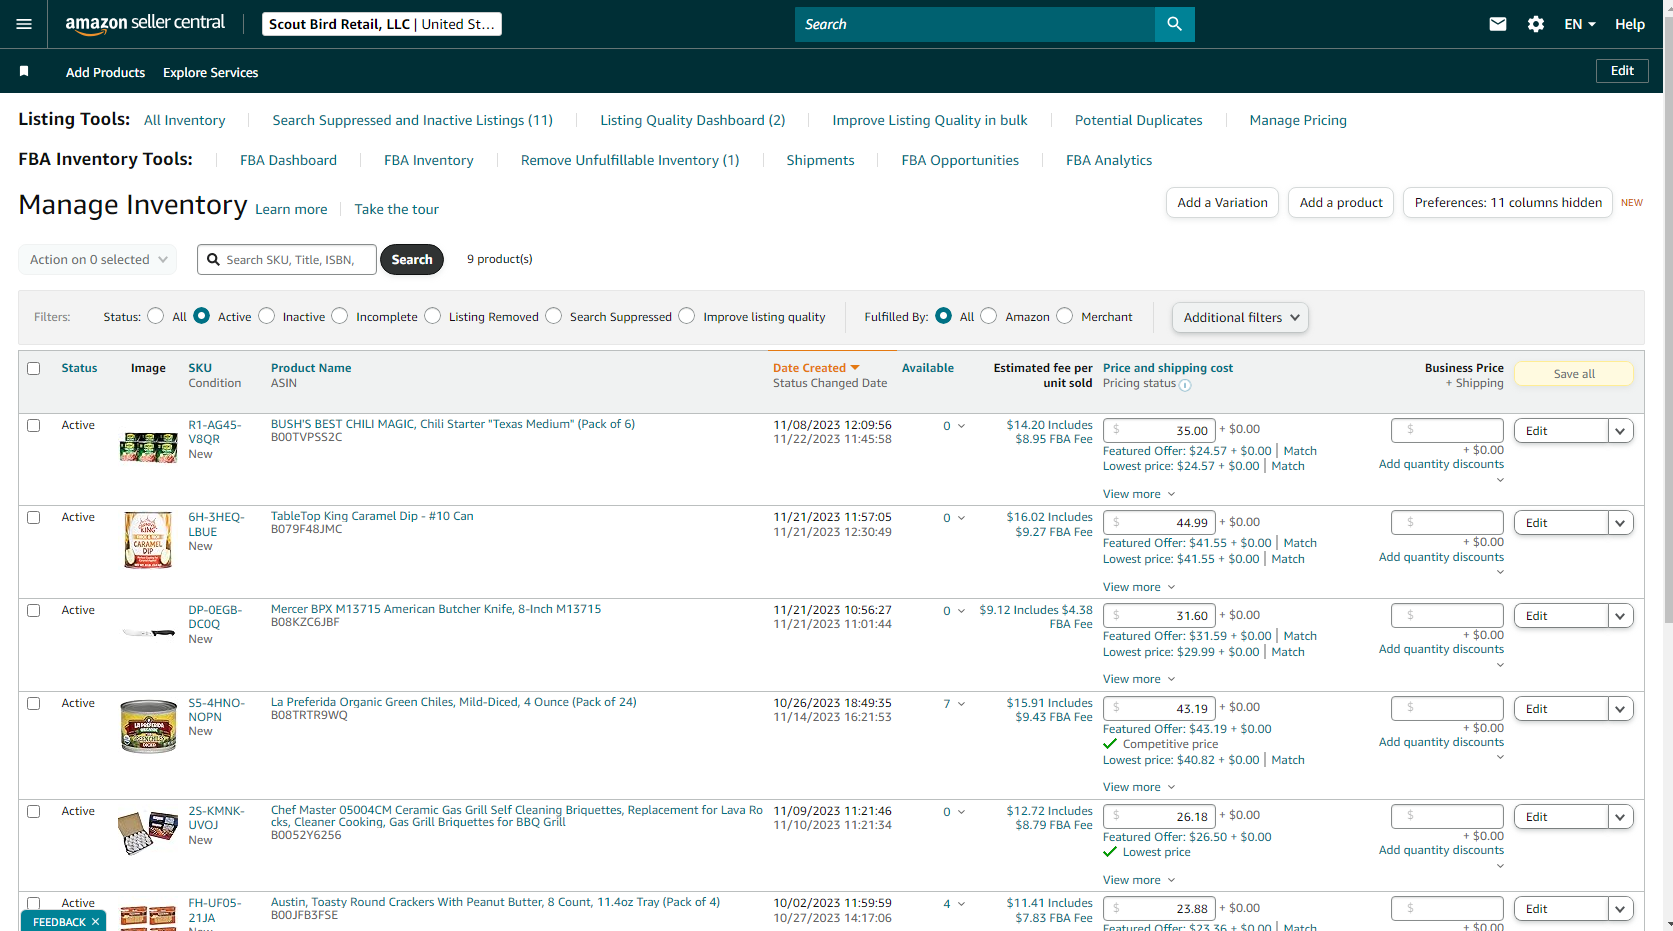Open Edit dropdown arrow for Caramel Dip row
This screenshot has width=1673, height=931.
[x=1621, y=523]
